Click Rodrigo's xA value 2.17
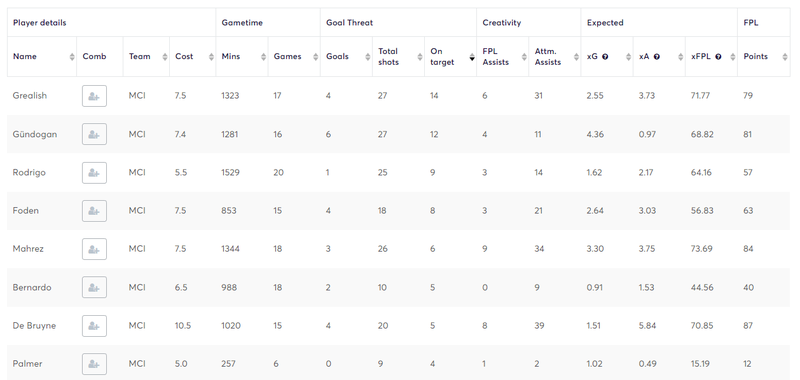 (x=646, y=172)
